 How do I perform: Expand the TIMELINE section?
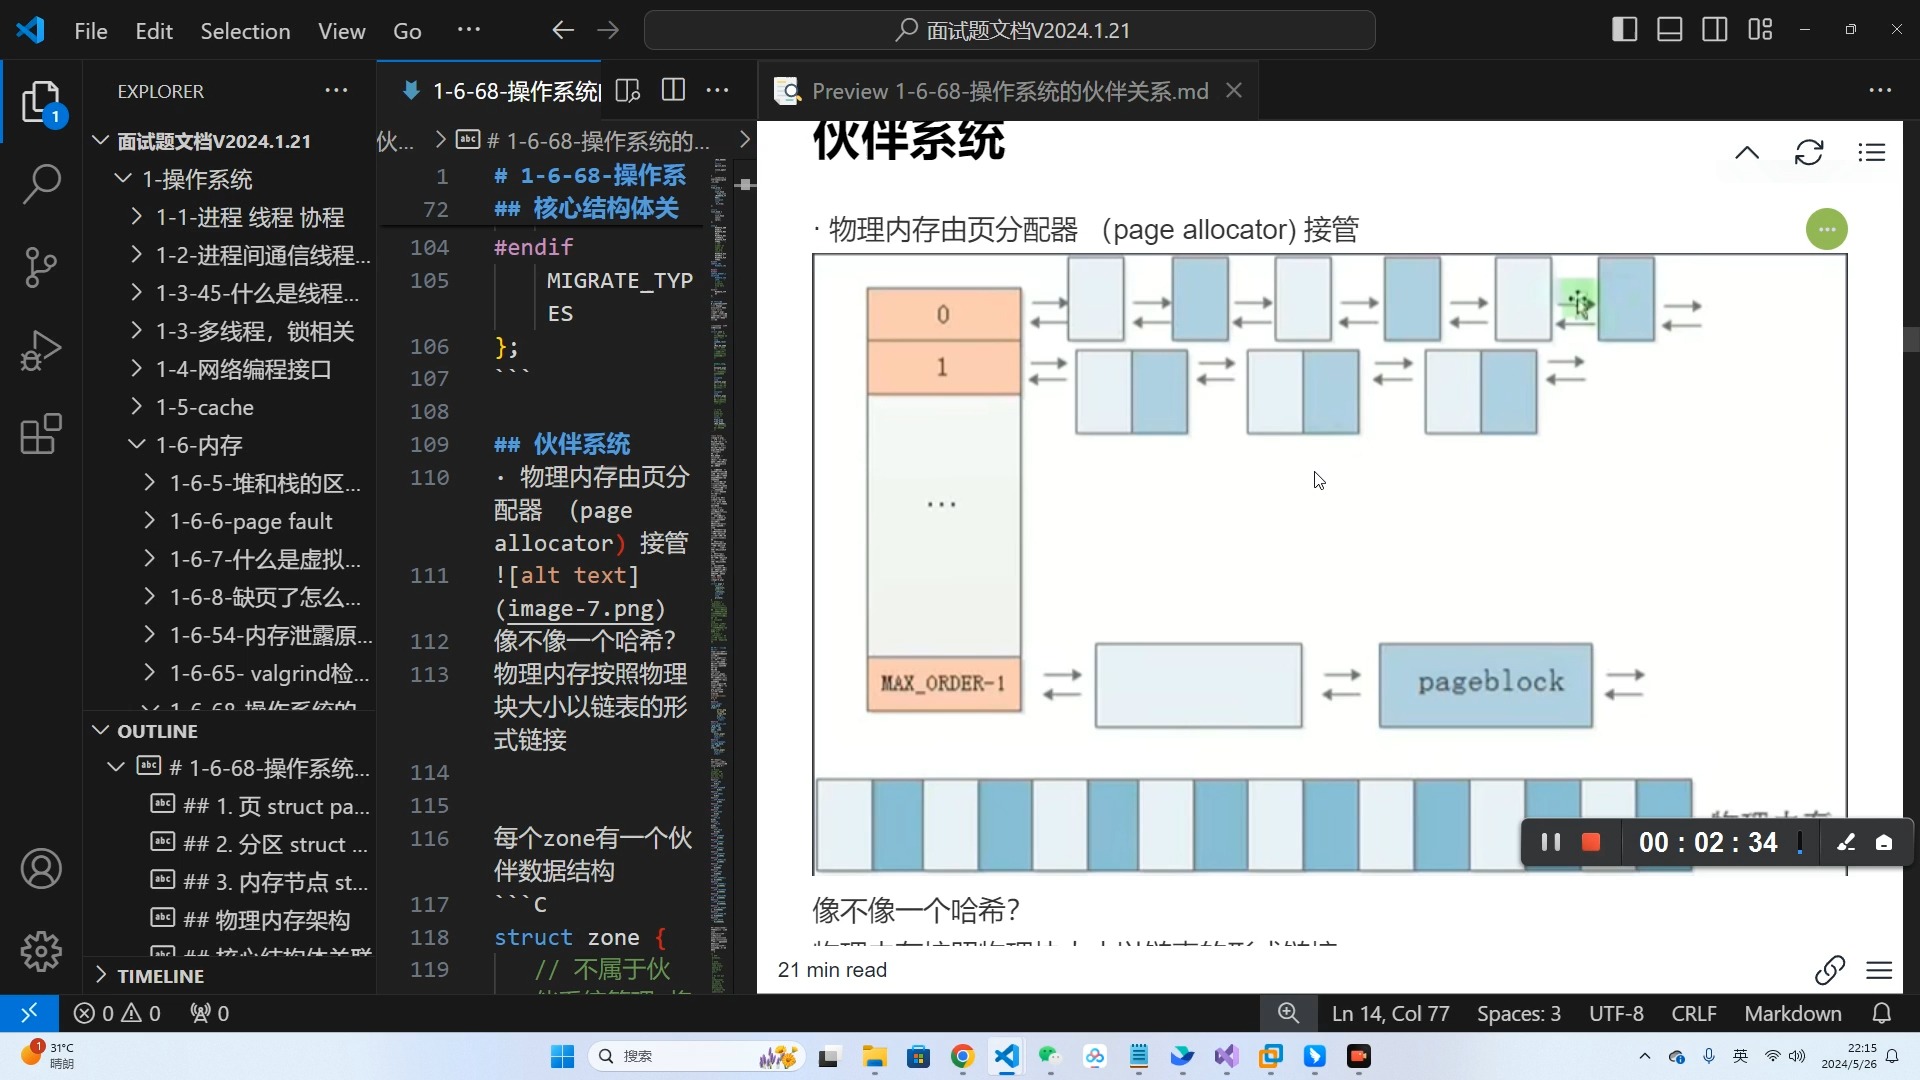pos(230,976)
